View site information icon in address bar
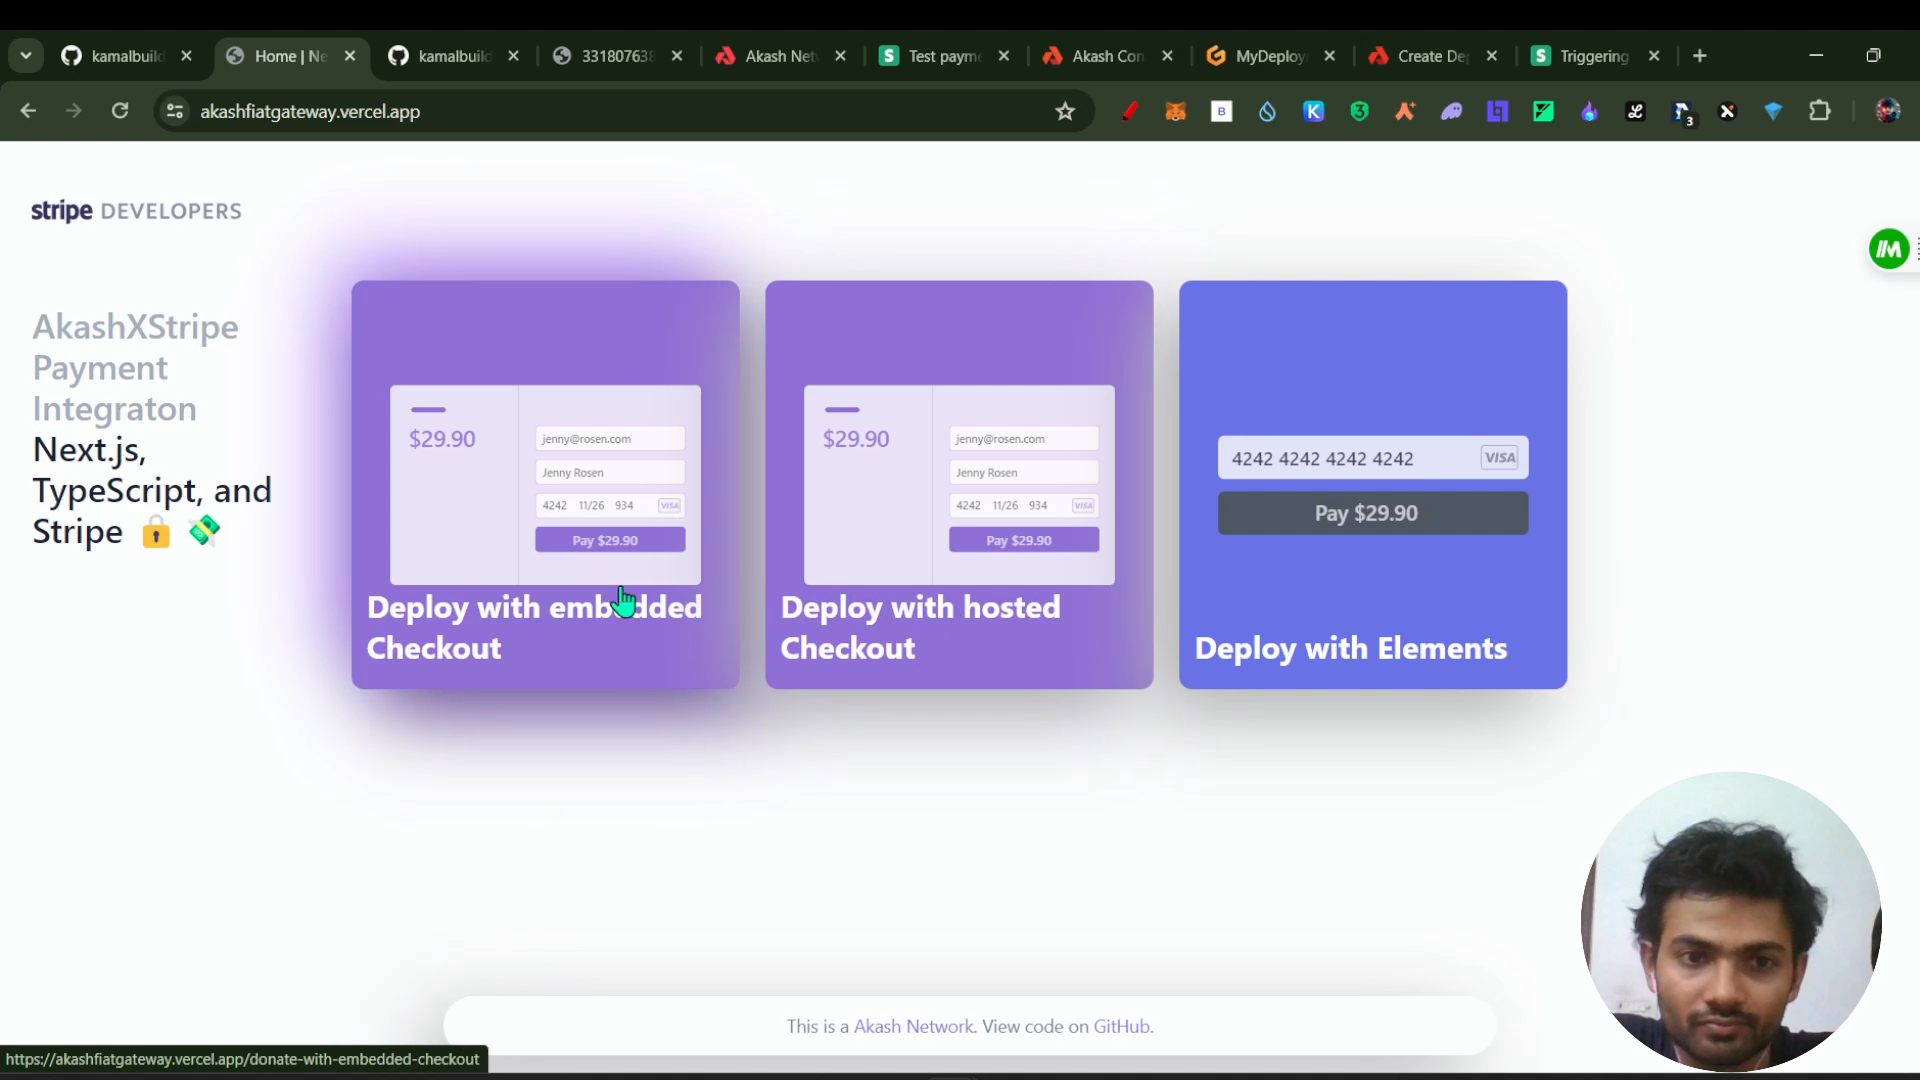Viewport: 1920px width, 1080px height. 175,111
